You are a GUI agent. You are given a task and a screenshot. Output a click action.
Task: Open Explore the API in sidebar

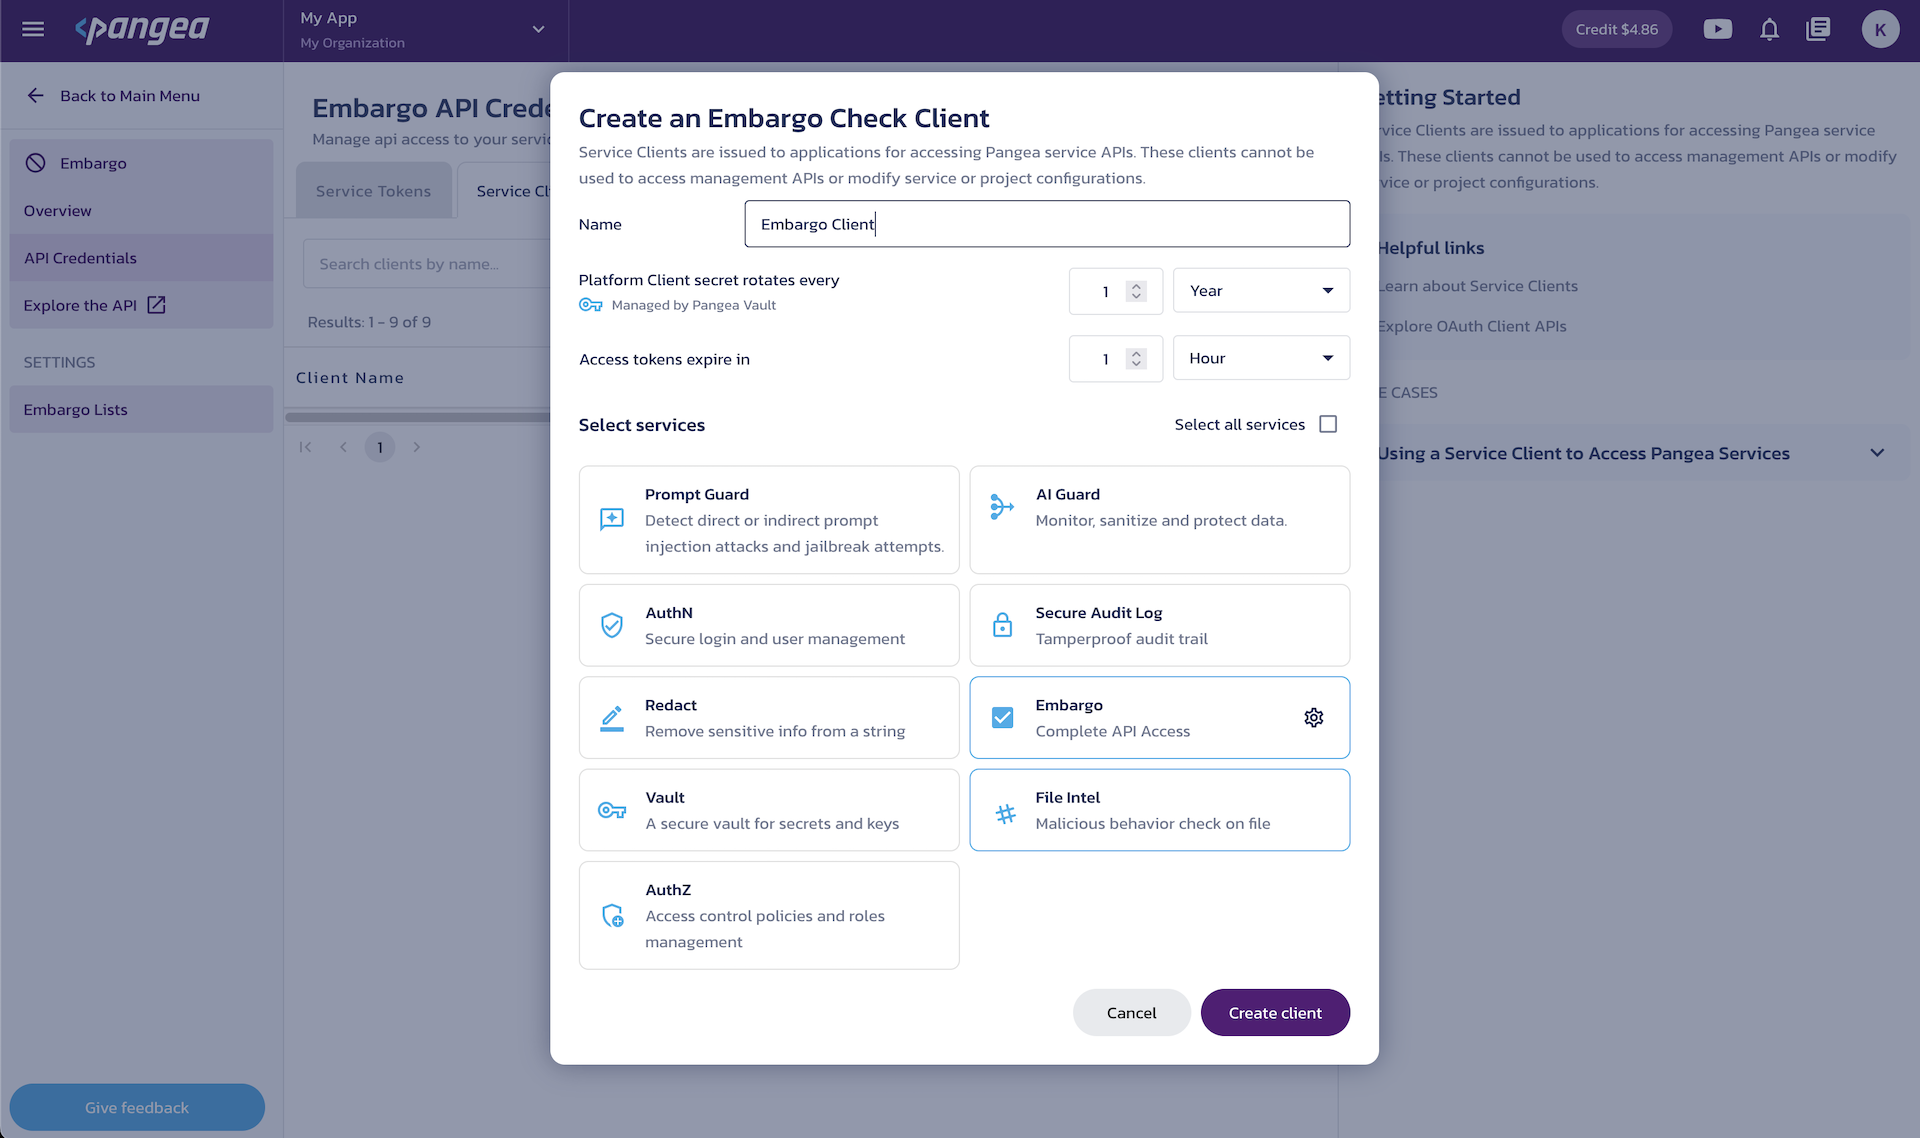(x=141, y=305)
